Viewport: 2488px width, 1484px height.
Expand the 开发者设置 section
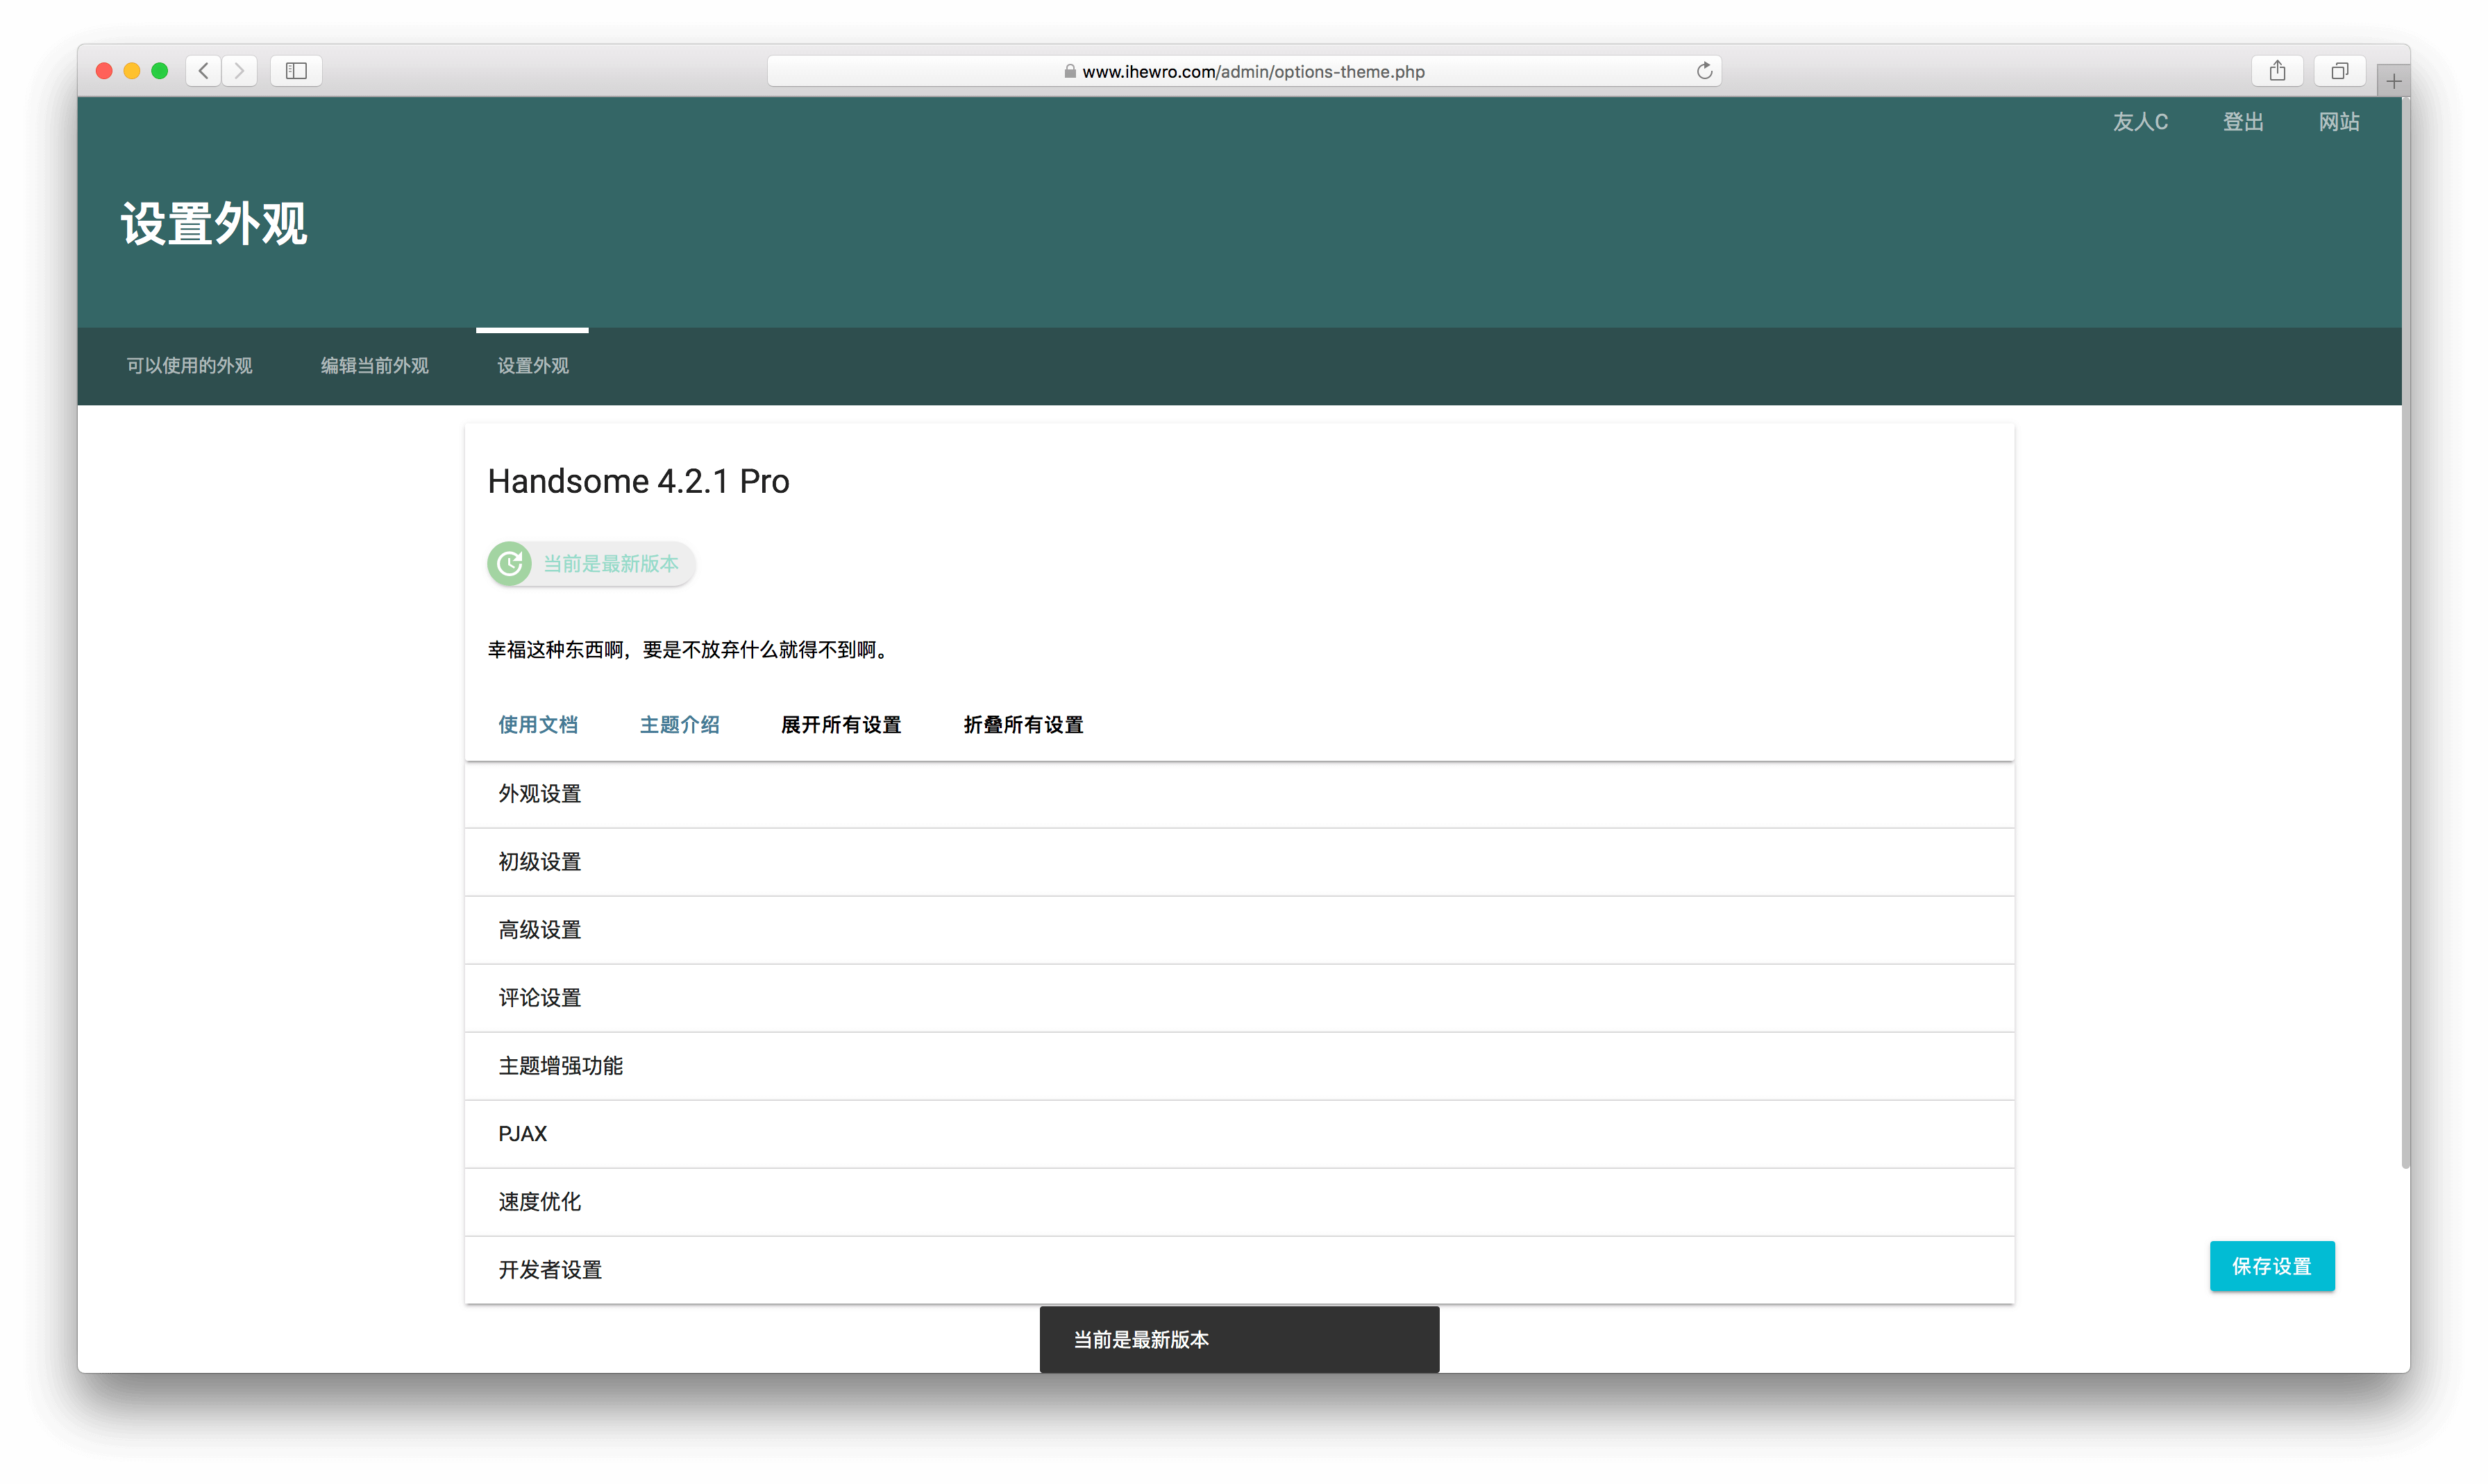tap(1239, 1270)
